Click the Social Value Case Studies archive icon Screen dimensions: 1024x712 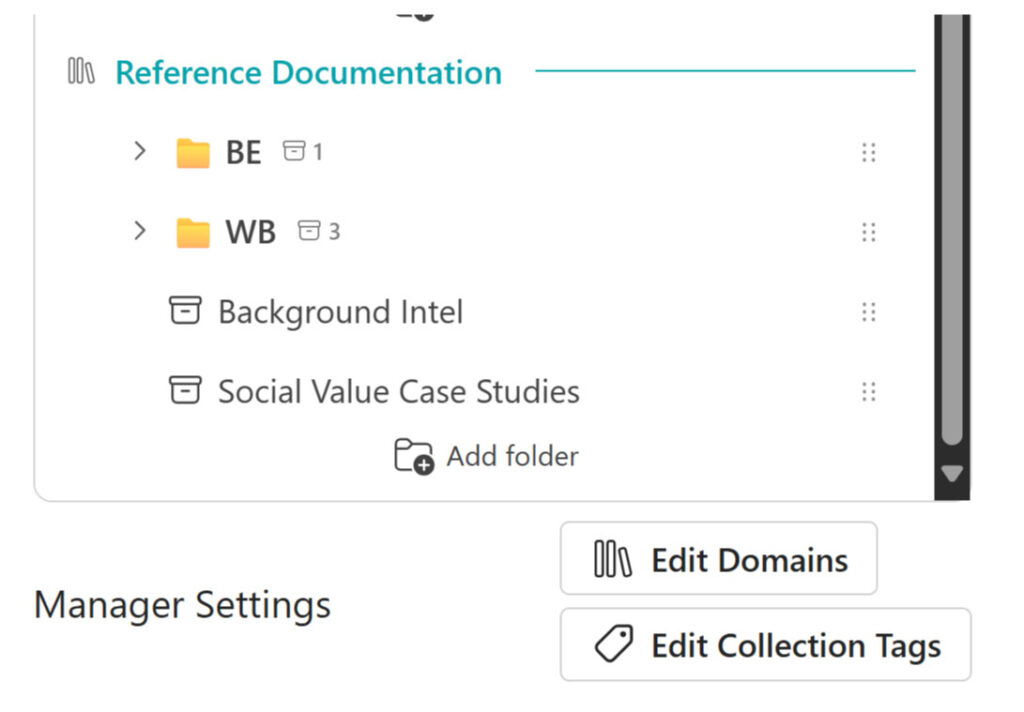tap(184, 391)
